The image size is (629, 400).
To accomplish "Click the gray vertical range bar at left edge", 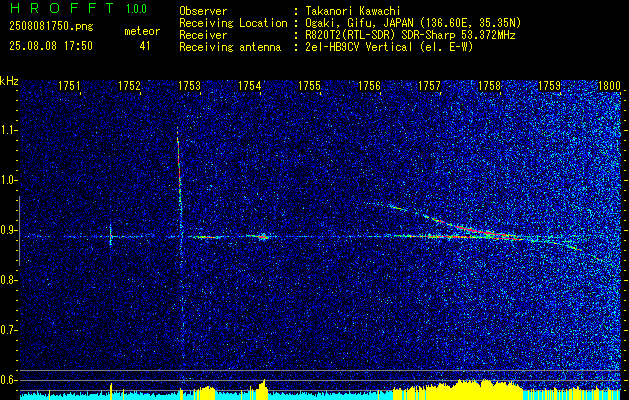I will point(19,231).
